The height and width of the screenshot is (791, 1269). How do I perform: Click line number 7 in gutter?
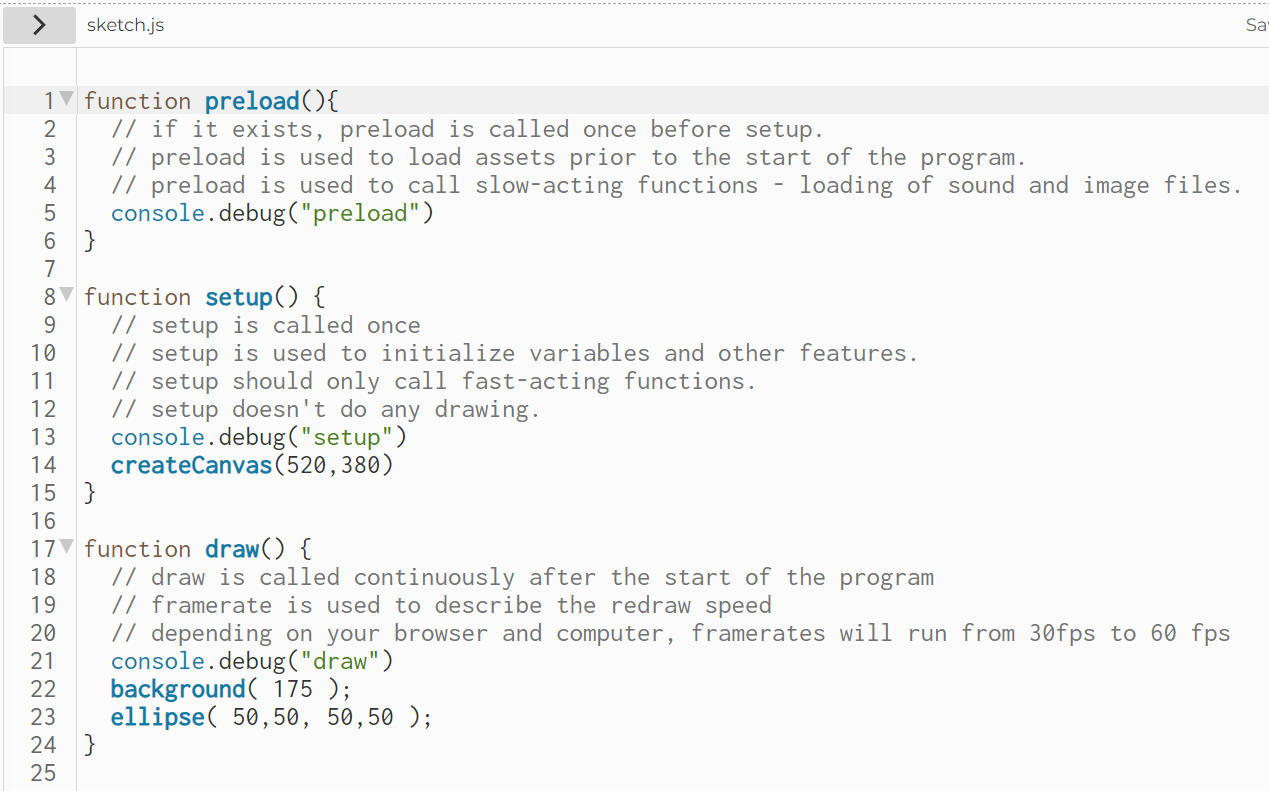(x=49, y=269)
